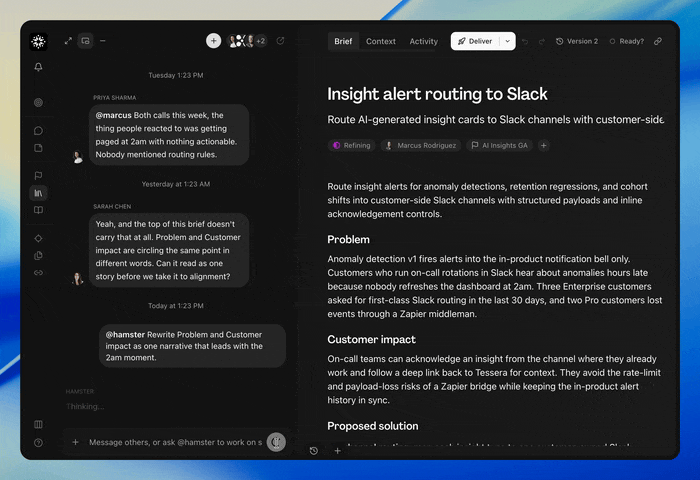Click the expand chat panel arrows icon

[68, 41]
